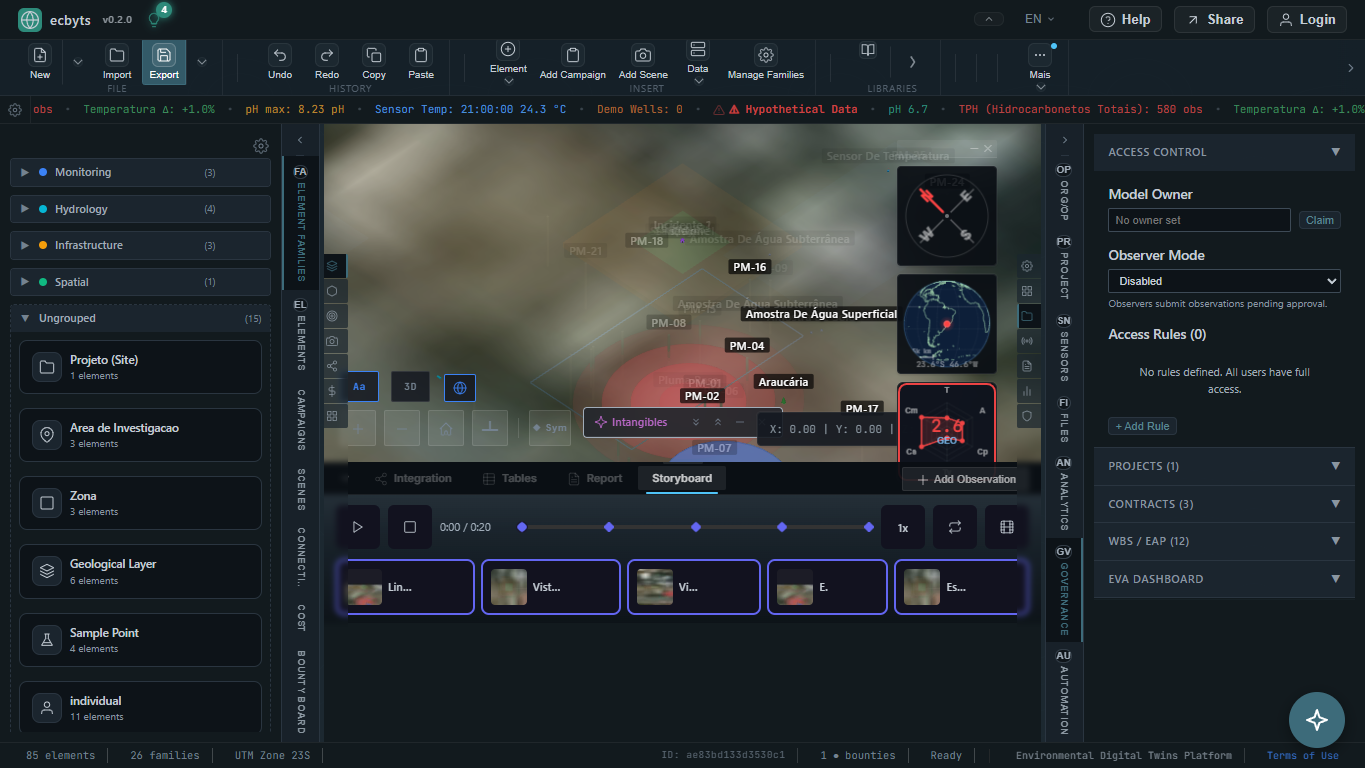Open the AI assistant sparkle button
The height and width of the screenshot is (768, 1365).
[1316, 720]
